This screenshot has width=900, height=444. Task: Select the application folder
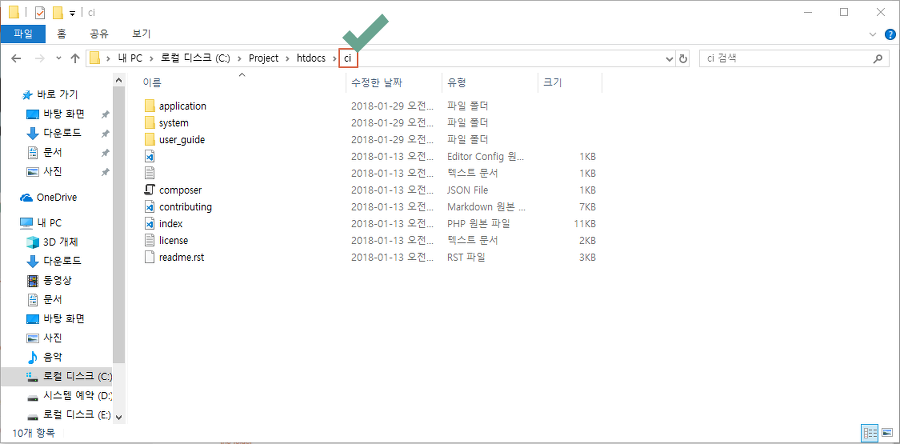coord(183,106)
